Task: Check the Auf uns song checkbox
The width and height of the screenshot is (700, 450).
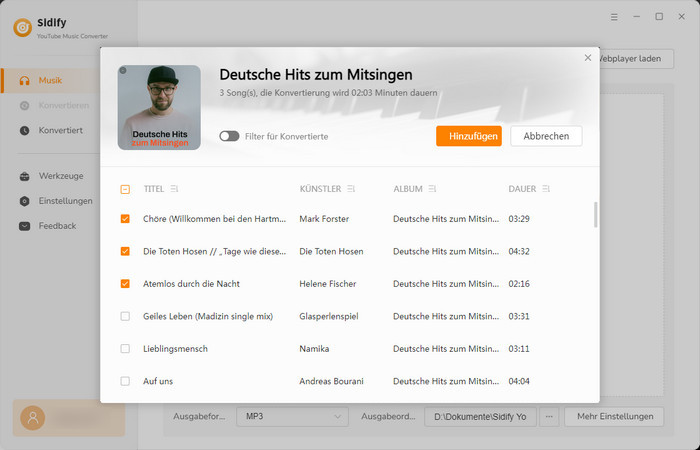Action: click(x=125, y=381)
